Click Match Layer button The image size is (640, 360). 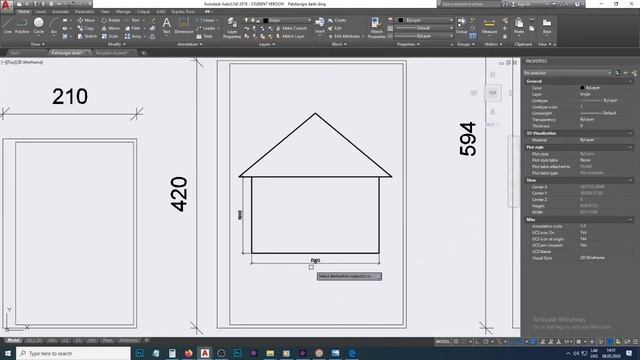(x=290, y=36)
